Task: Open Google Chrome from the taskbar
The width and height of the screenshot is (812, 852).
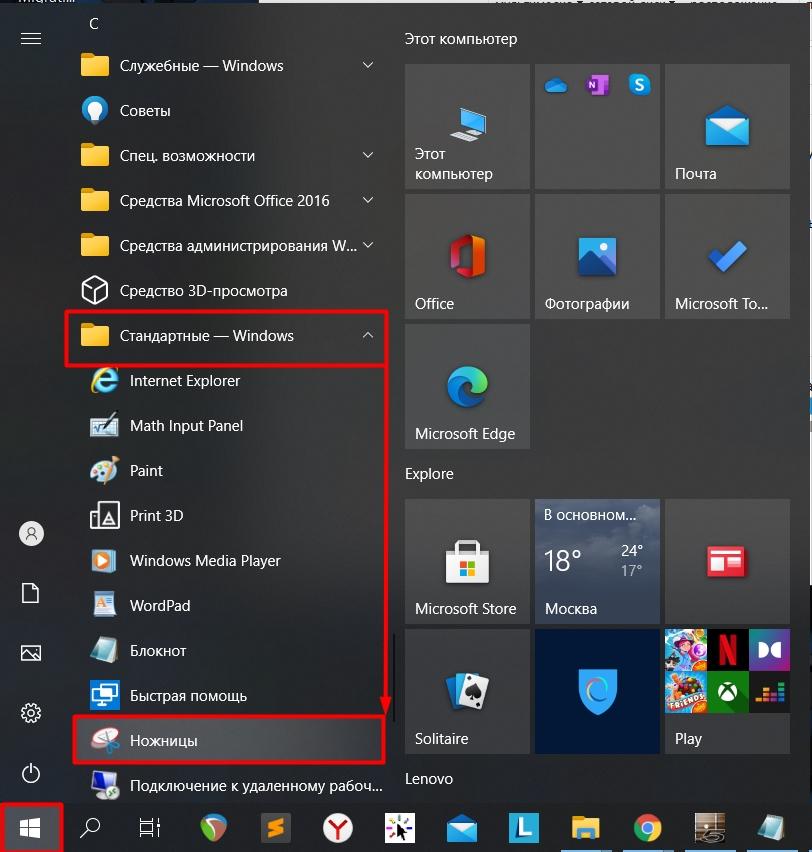Action: (648, 828)
